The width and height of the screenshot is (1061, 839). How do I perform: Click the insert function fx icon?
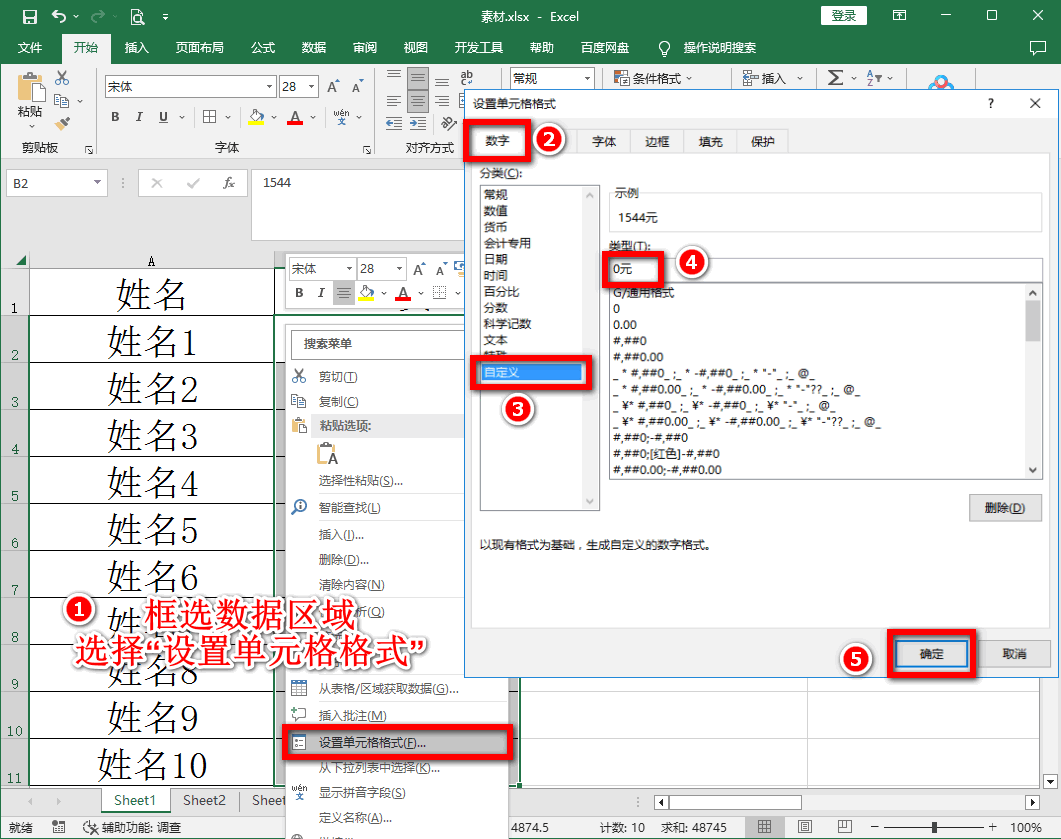coord(229,183)
